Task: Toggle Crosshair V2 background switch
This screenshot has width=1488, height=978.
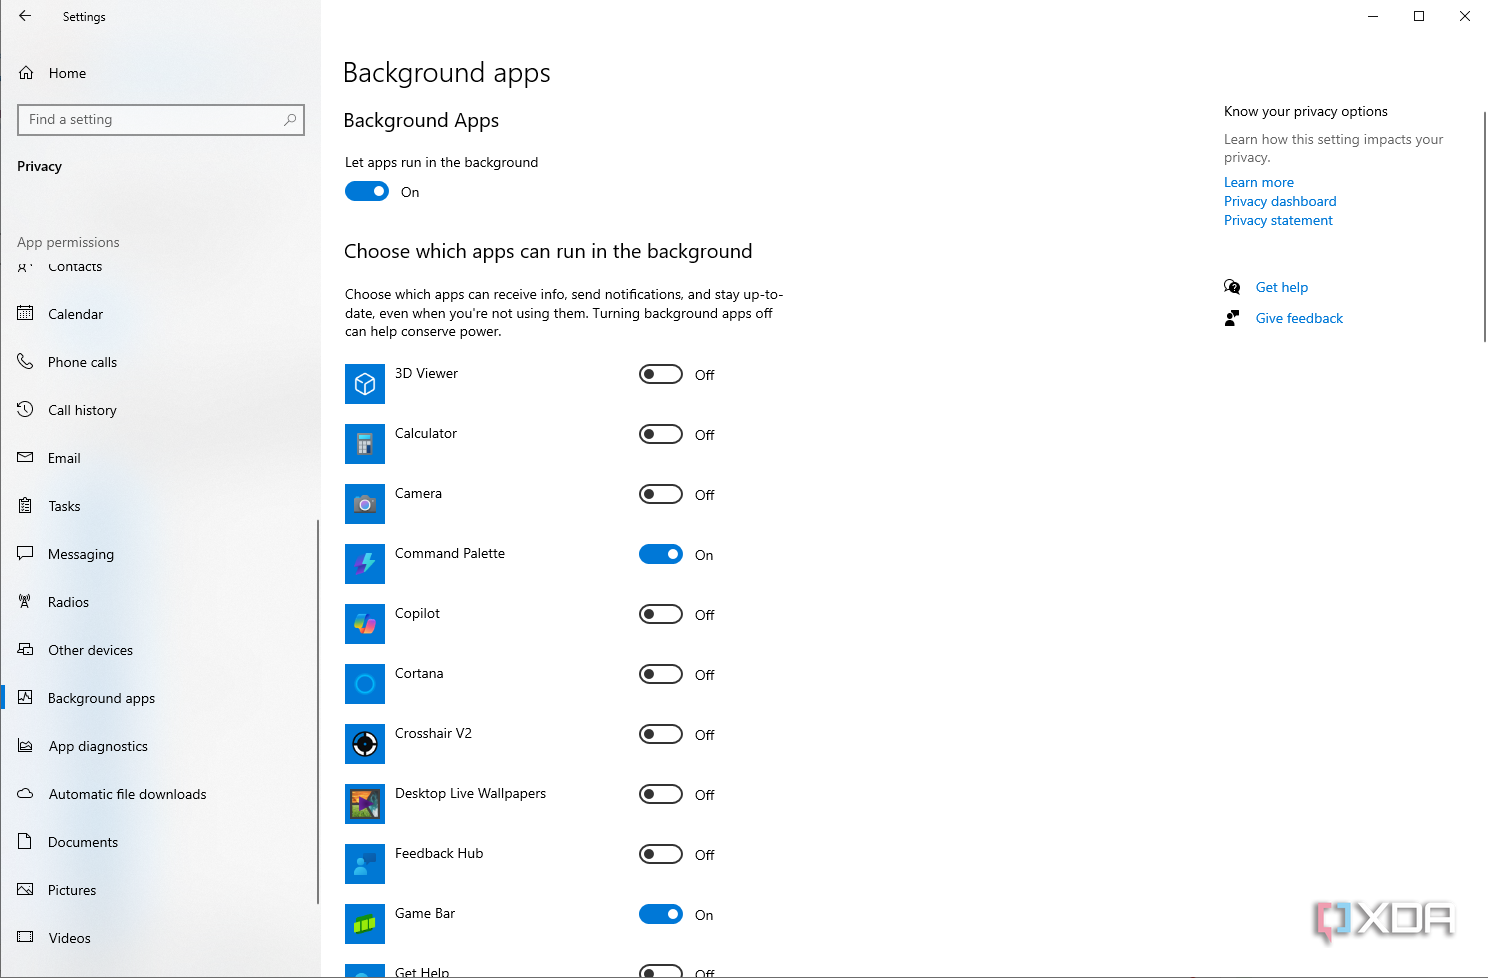Action: pyautogui.click(x=661, y=734)
